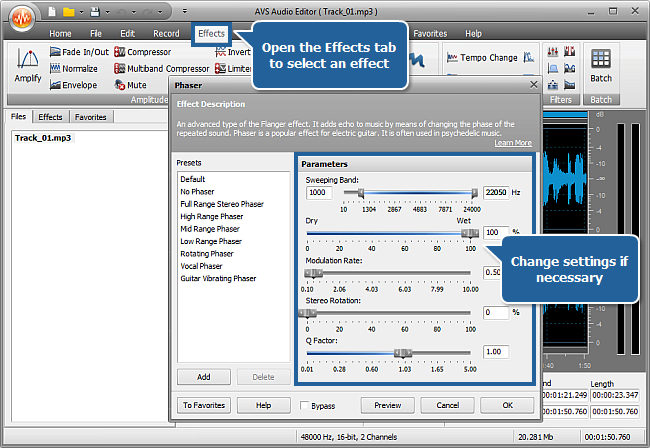Click the redo arrow in quick access toolbar
650x448 pixels.
pos(148,12)
